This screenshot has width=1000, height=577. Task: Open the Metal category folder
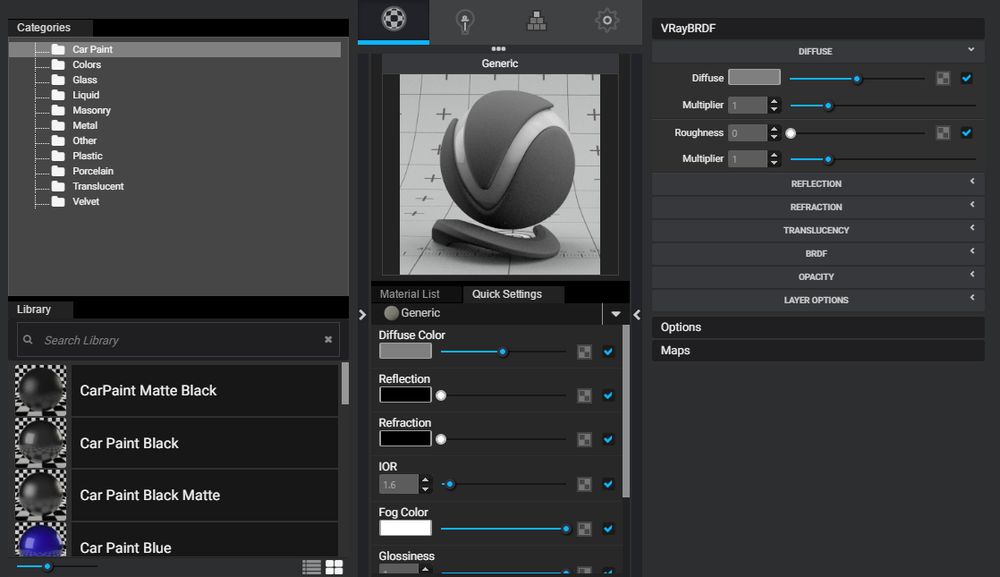pos(85,125)
